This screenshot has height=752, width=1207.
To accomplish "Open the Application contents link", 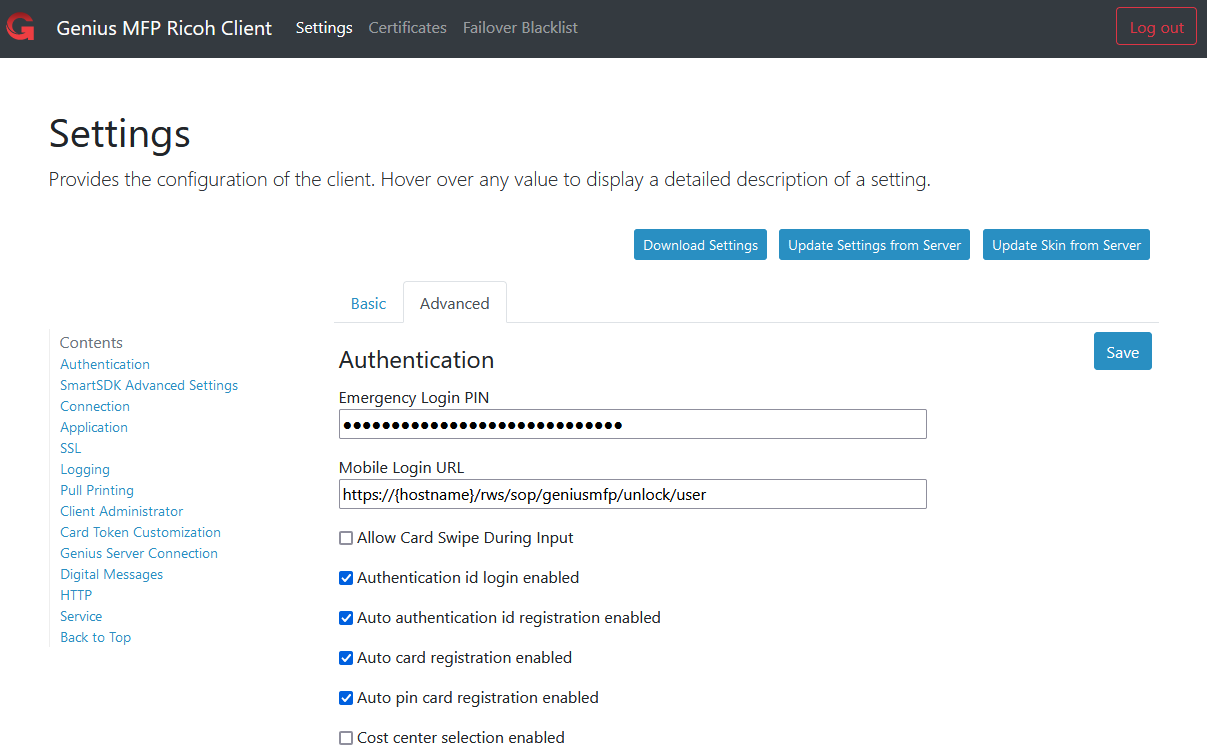I will (x=94, y=427).
